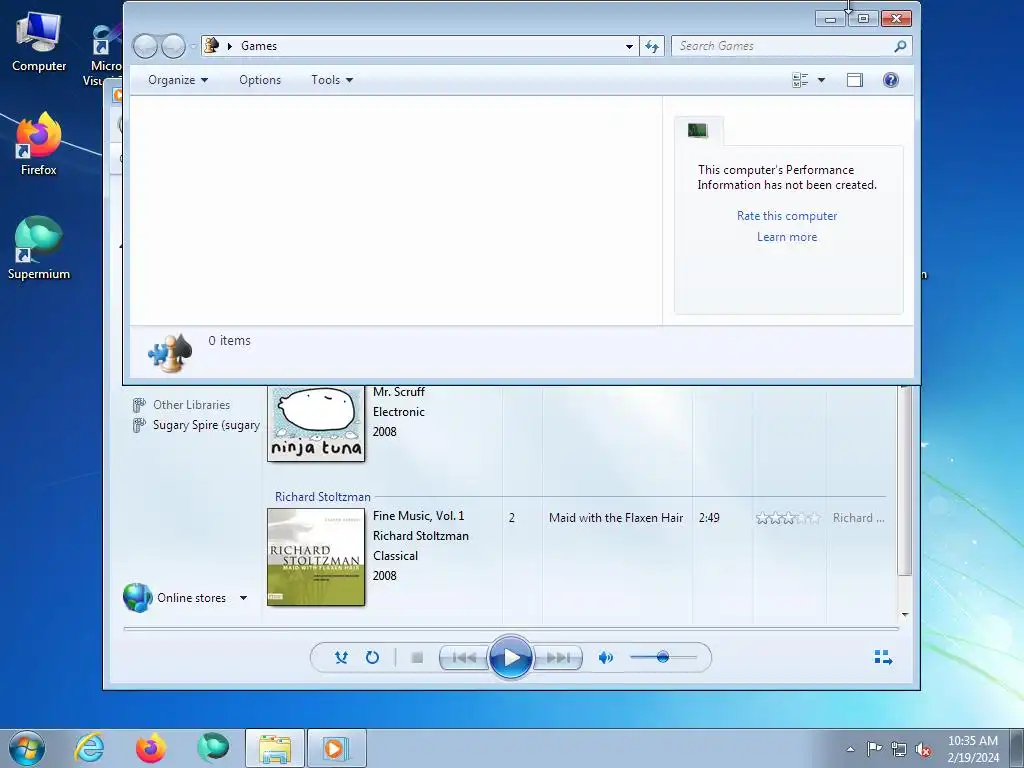The image size is (1024, 768).
Task: Expand the view options dropdown arrow
Action: 822,80
